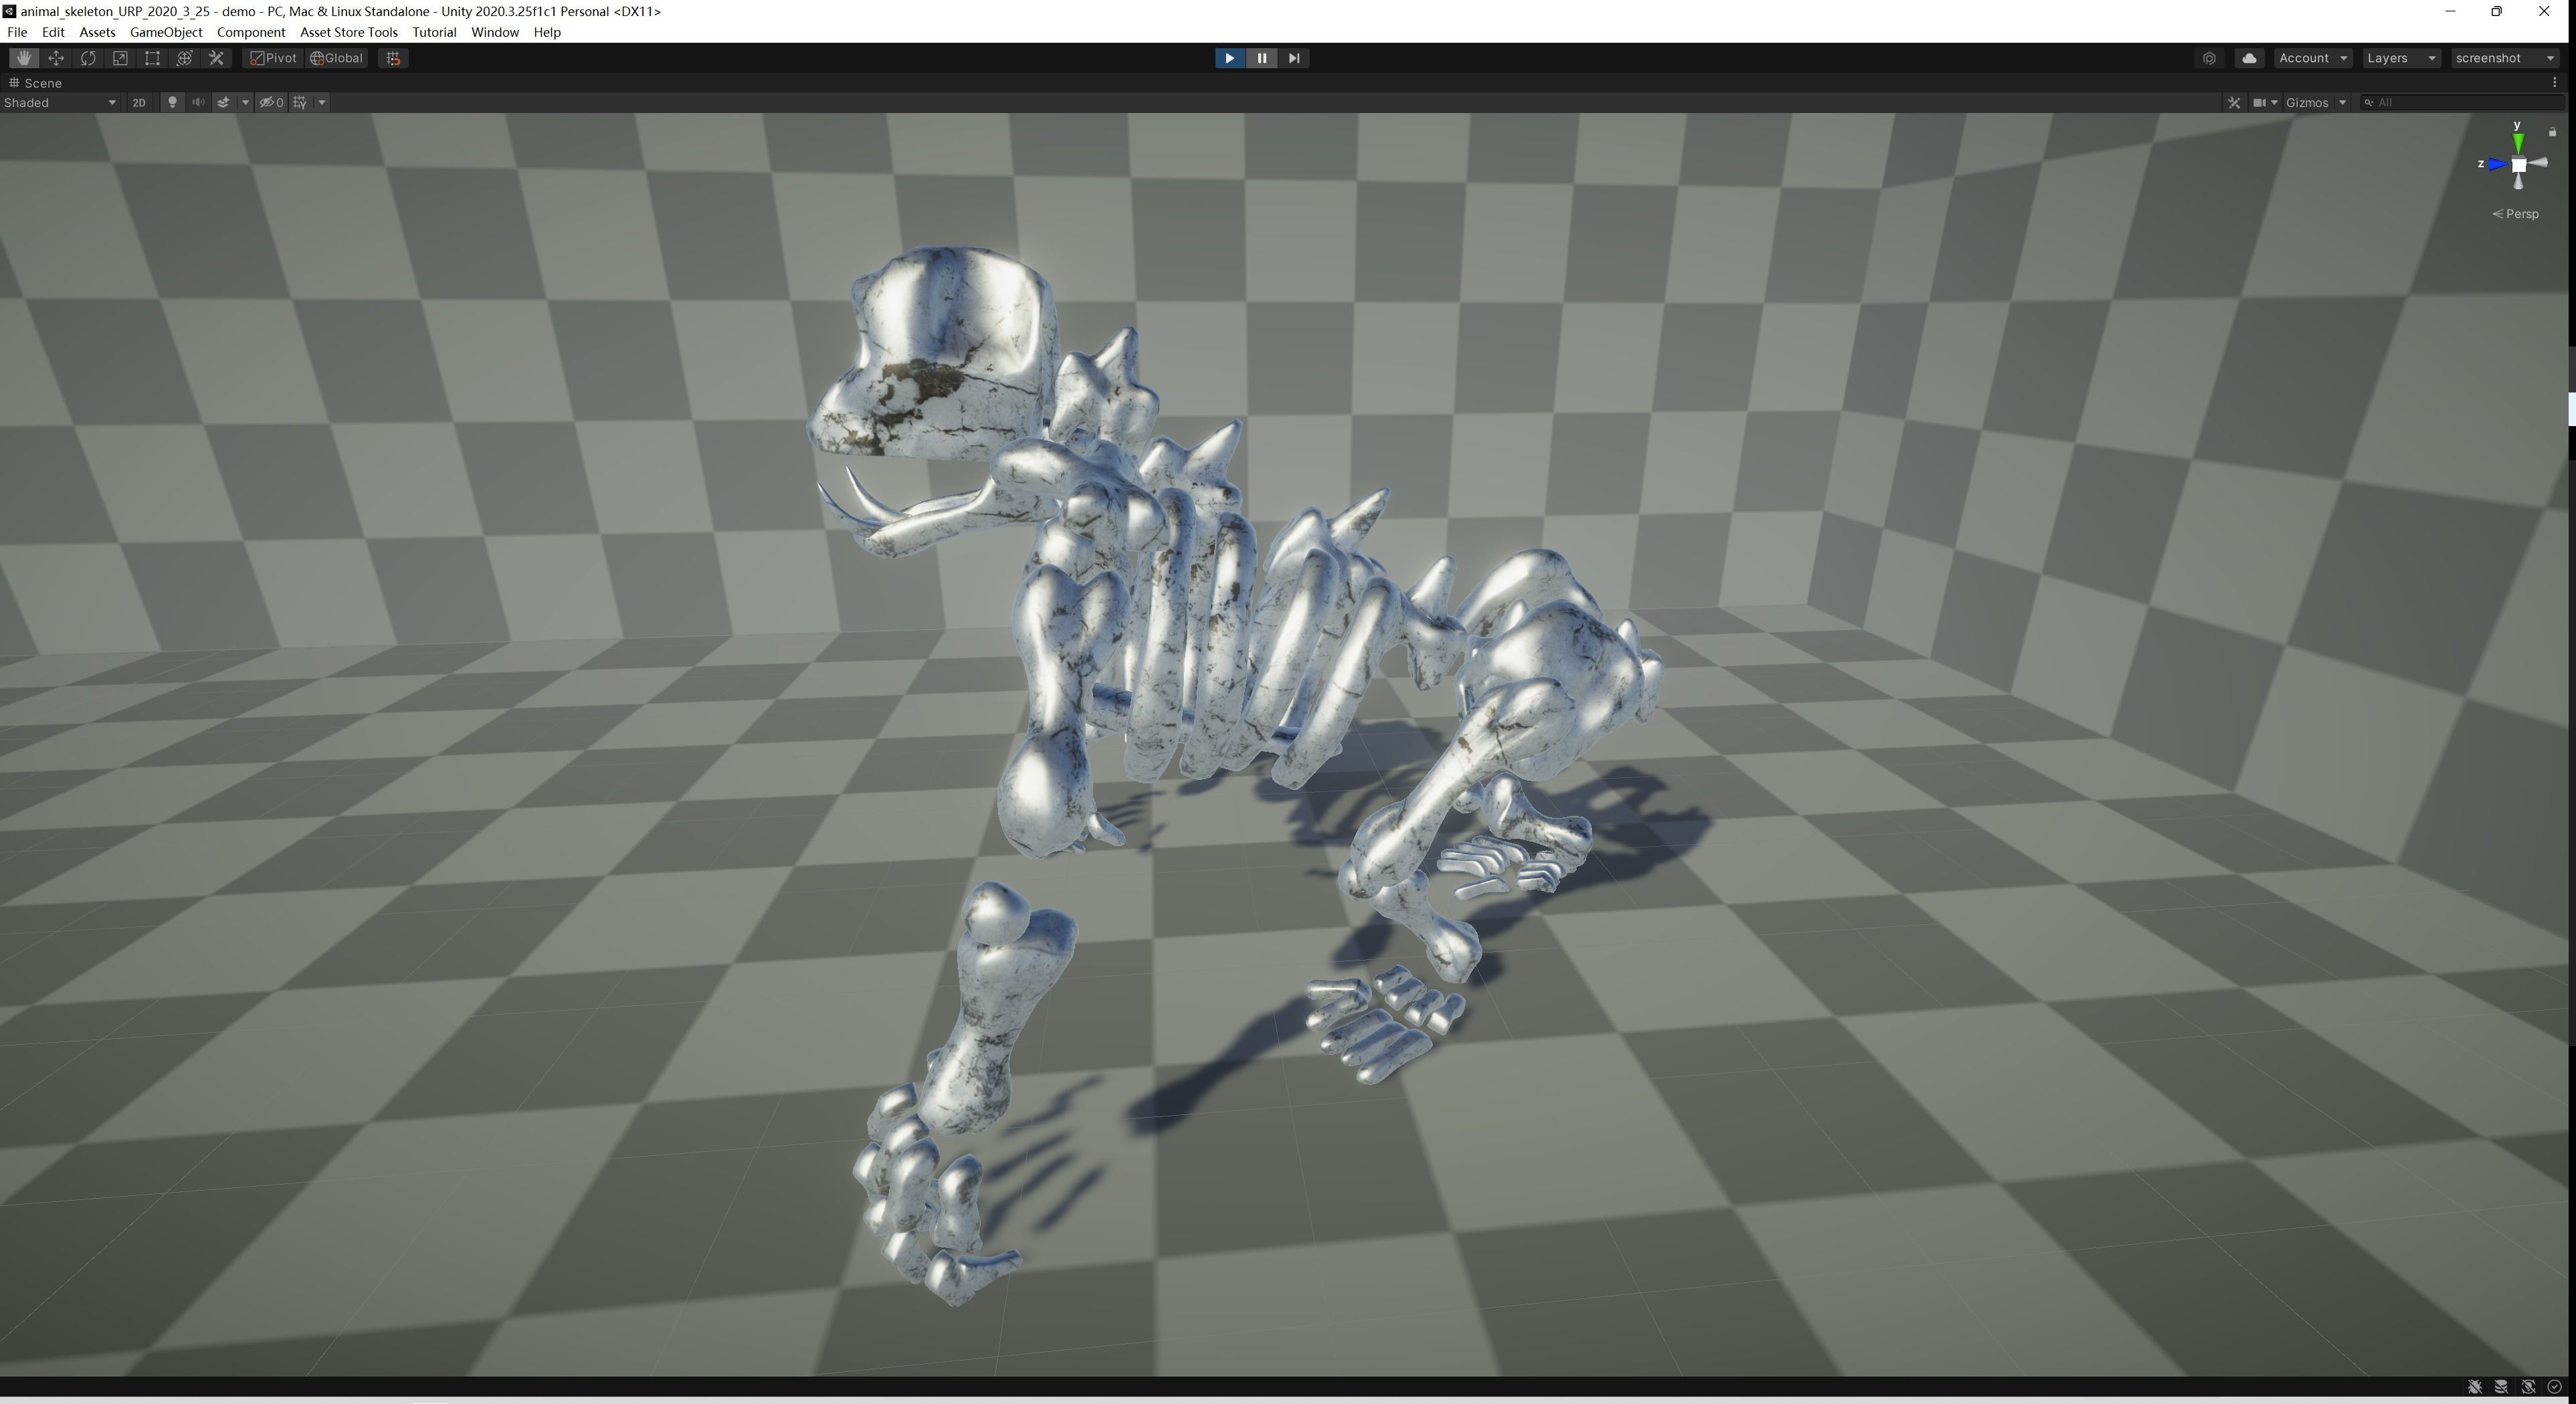2576x1404 pixels.
Task: Toggle Global/Local handle rotation
Action: coord(337,58)
